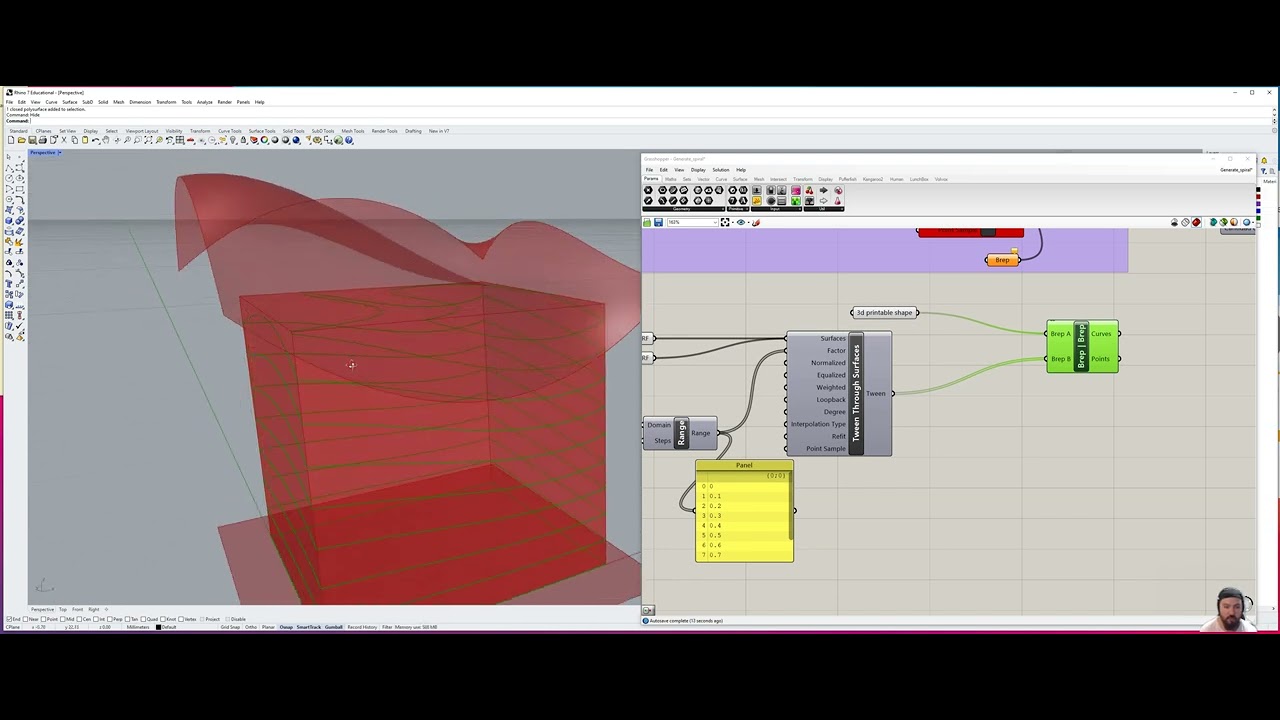Click the Save icon in Rhino toolbar

[32, 140]
